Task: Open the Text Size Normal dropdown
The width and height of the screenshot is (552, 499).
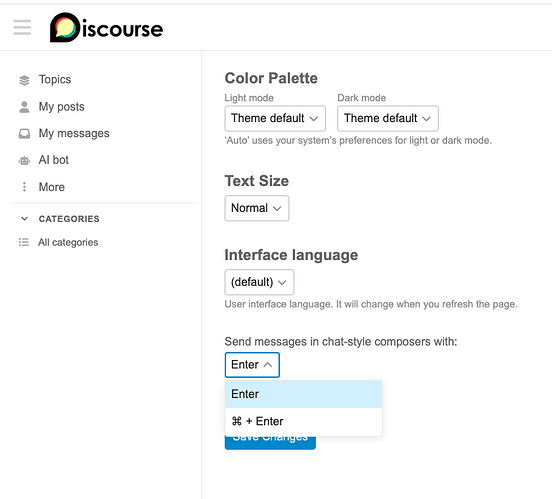Action: (257, 208)
